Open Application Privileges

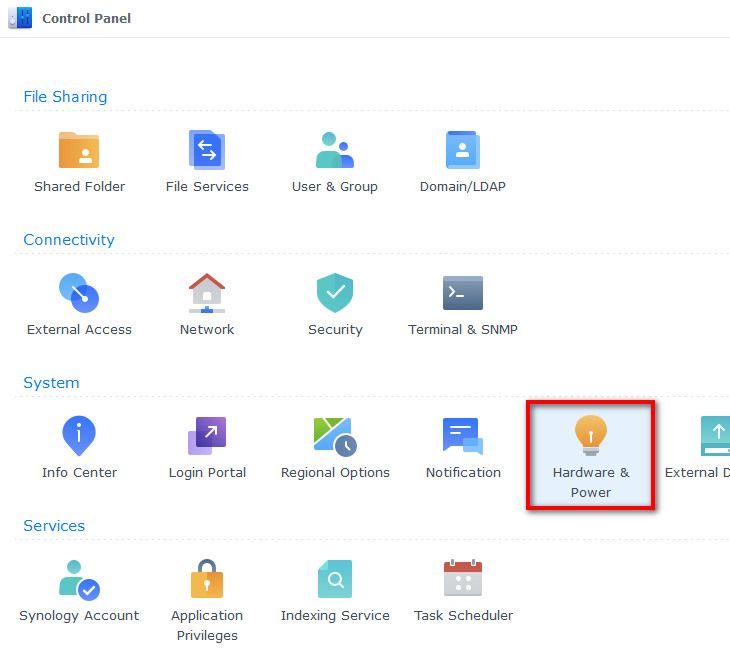pos(207,600)
